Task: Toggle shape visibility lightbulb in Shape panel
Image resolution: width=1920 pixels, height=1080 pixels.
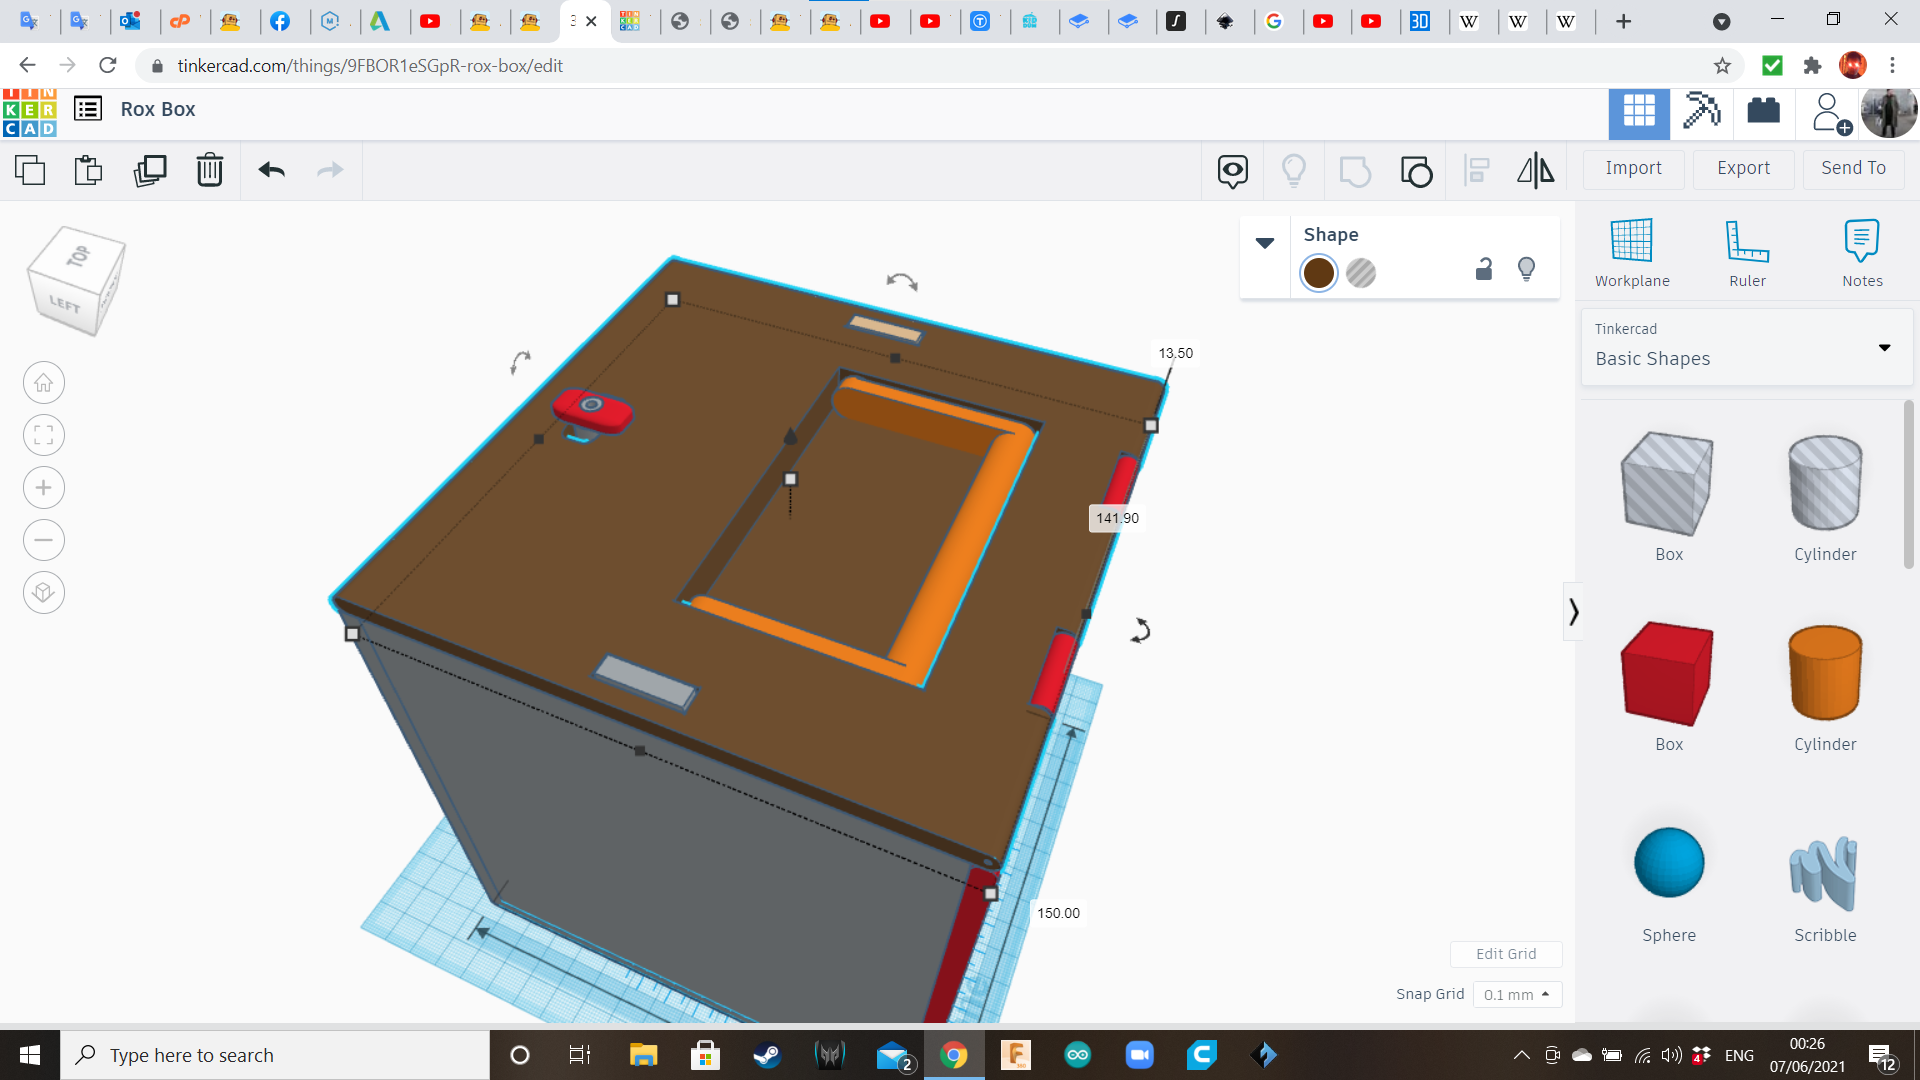Action: [1526, 269]
